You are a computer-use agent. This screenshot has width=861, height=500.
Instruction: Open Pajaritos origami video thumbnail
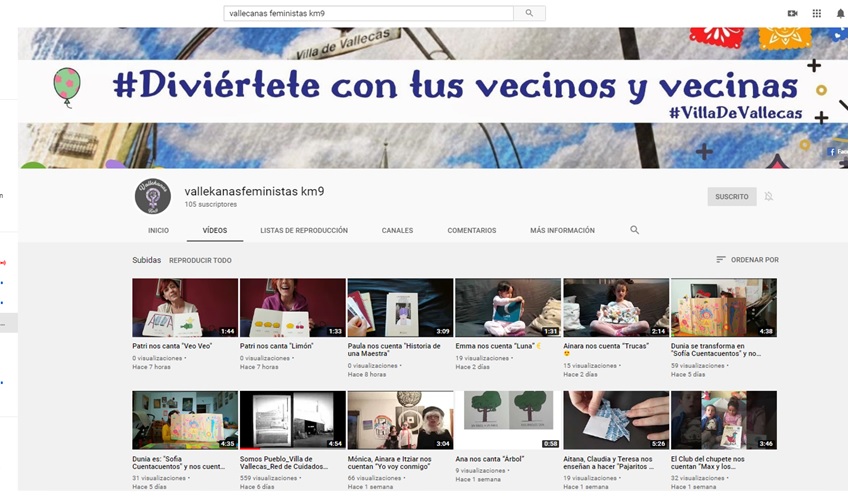click(x=616, y=420)
